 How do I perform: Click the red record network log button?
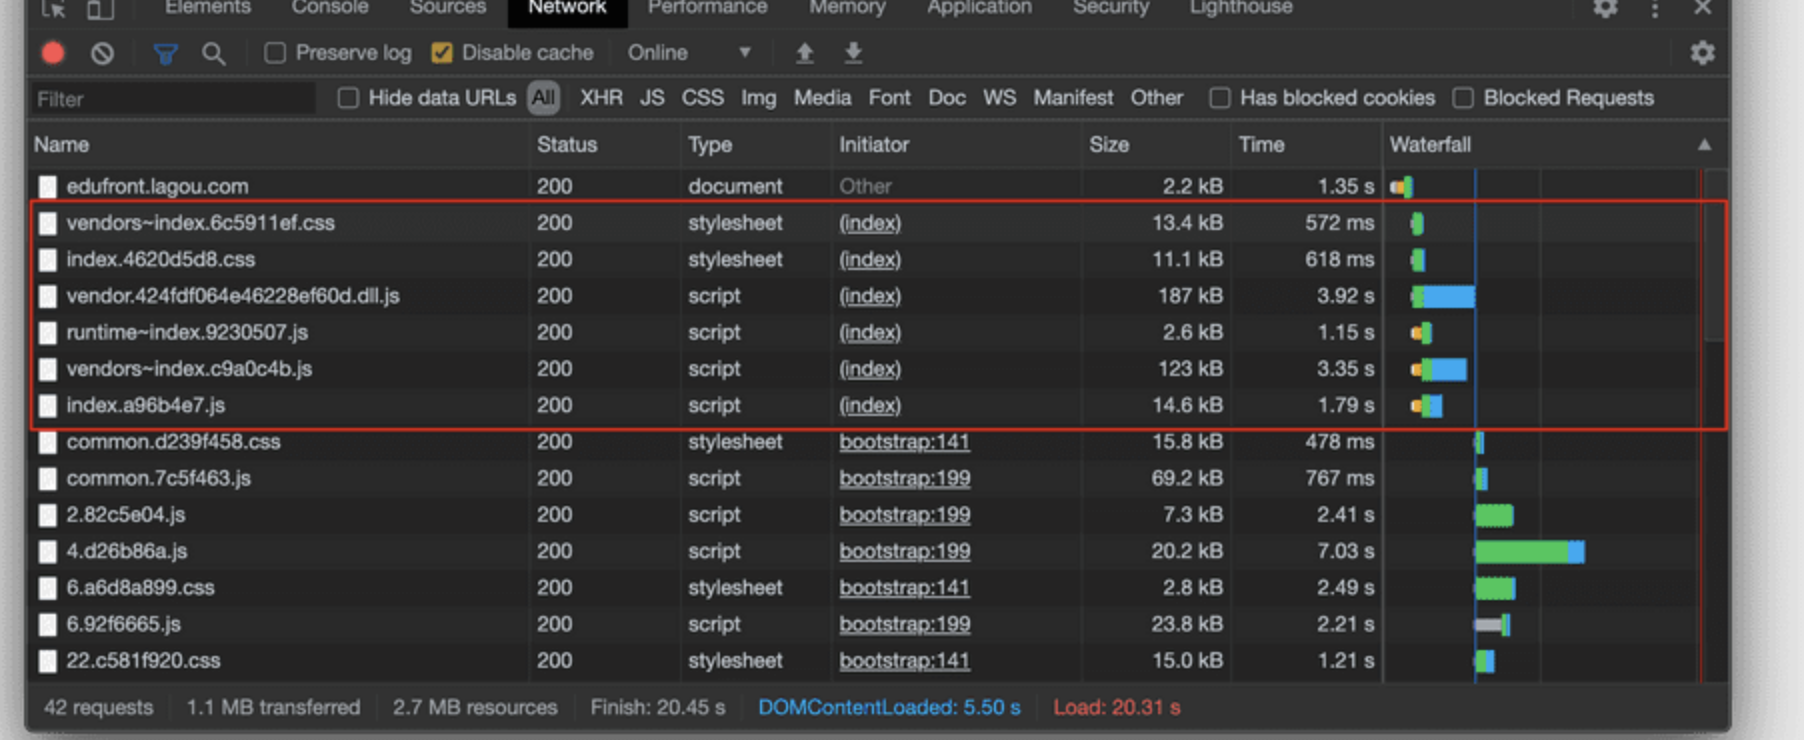53,53
